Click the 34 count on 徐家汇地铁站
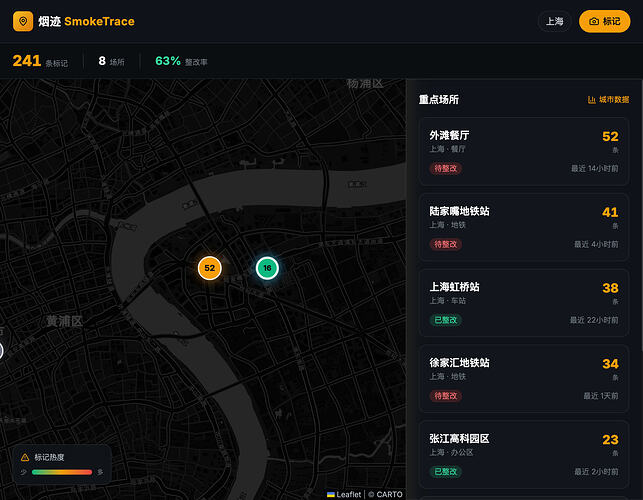The height and width of the screenshot is (500, 643). [610, 364]
